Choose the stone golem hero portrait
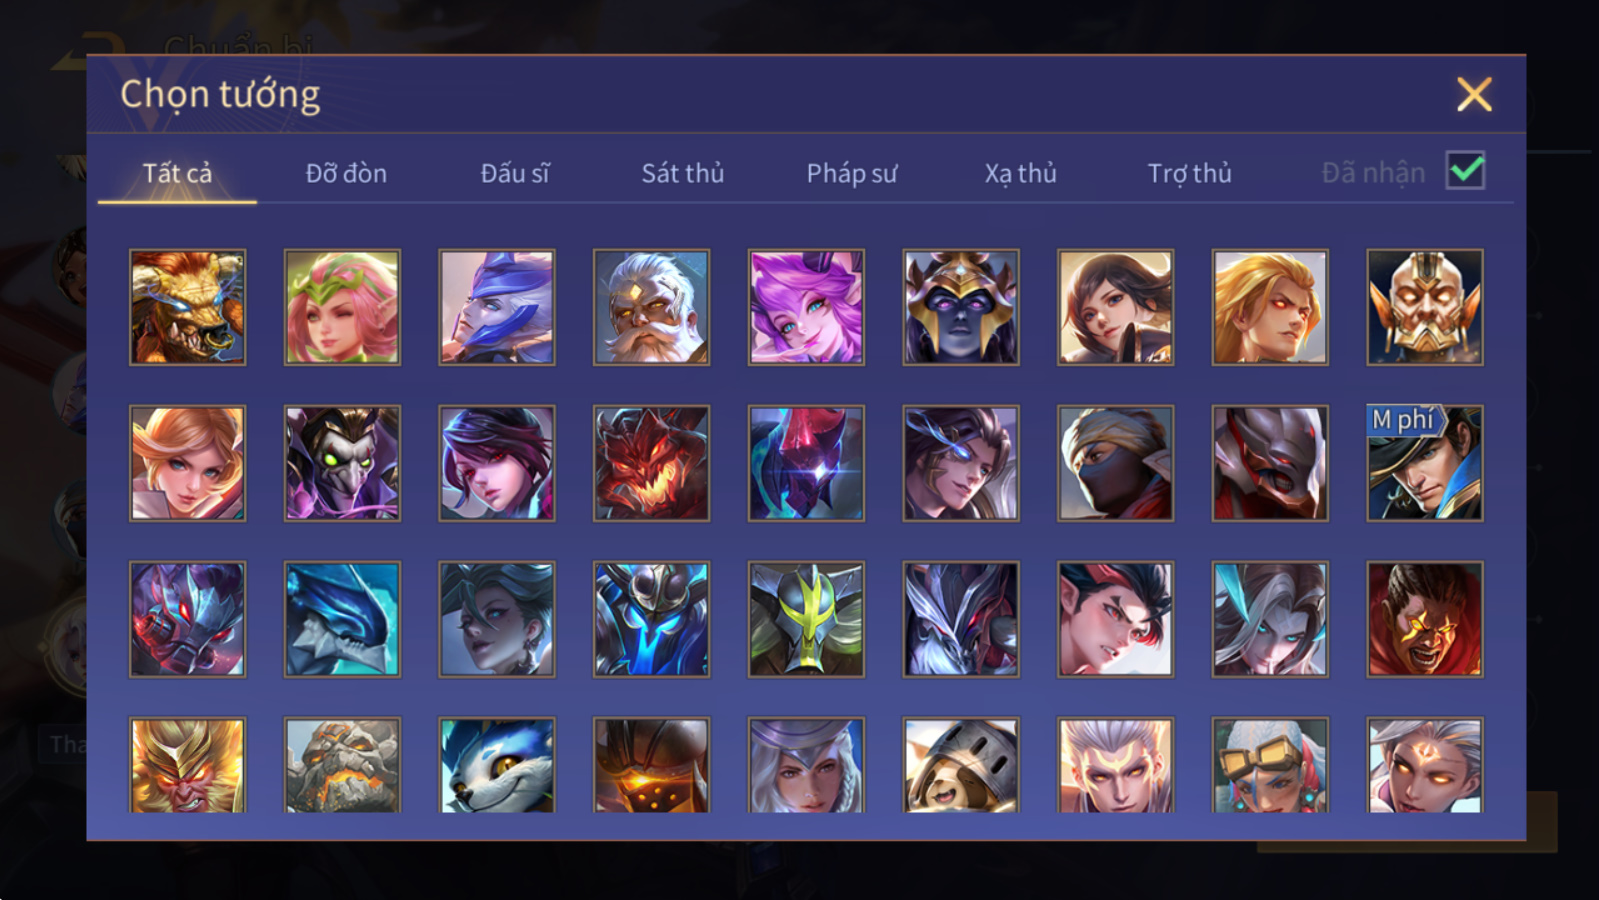 342,765
